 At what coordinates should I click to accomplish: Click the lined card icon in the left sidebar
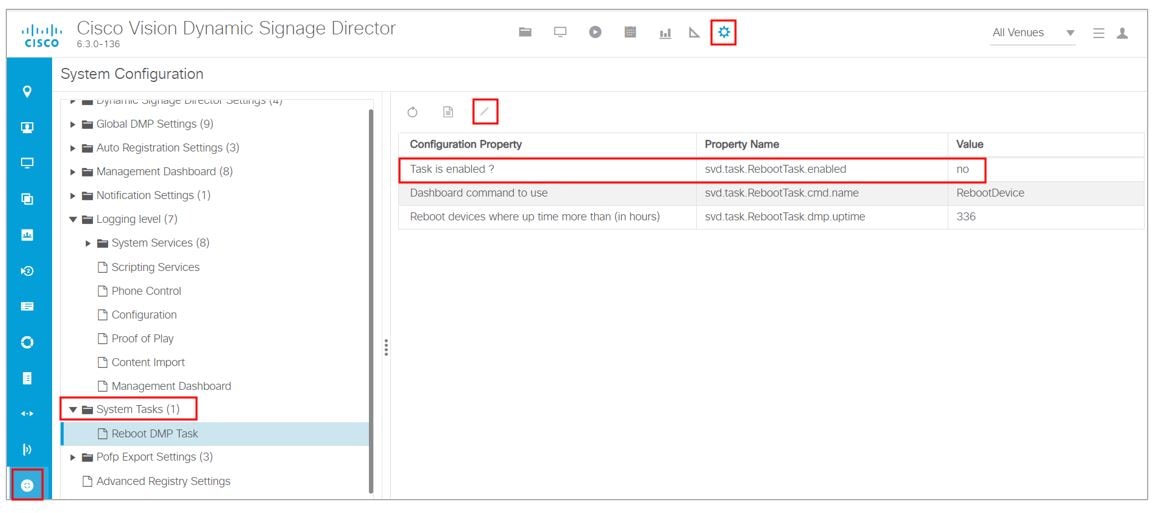(x=28, y=307)
